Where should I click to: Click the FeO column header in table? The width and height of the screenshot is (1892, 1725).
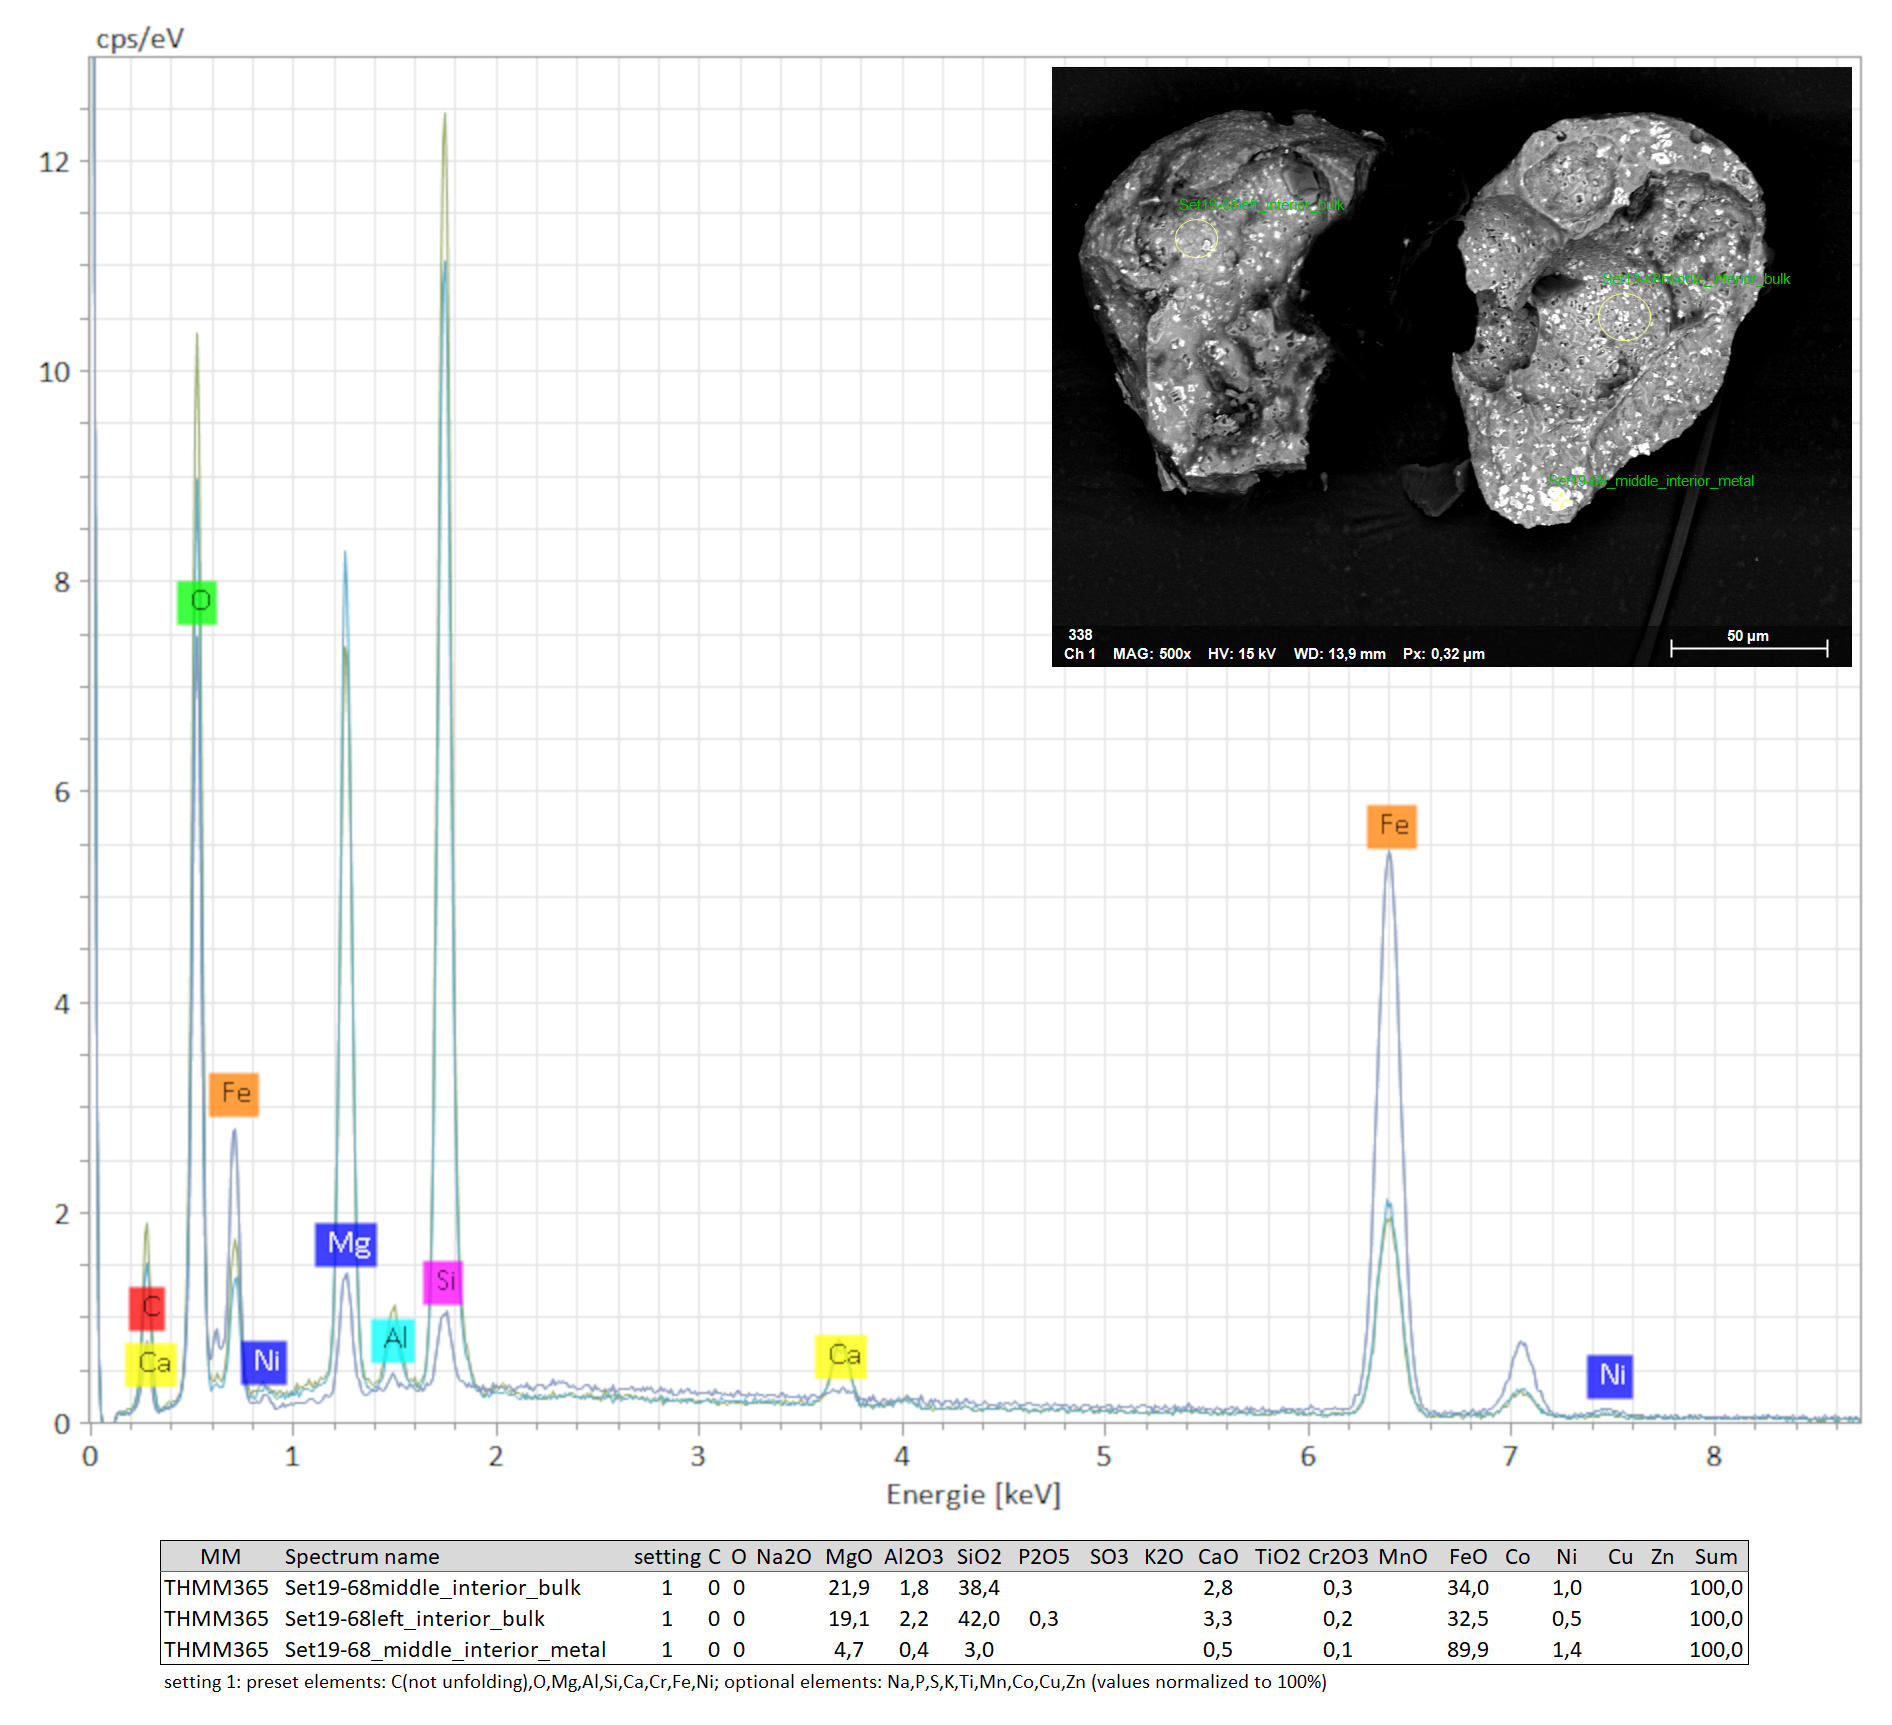tap(1467, 1557)
